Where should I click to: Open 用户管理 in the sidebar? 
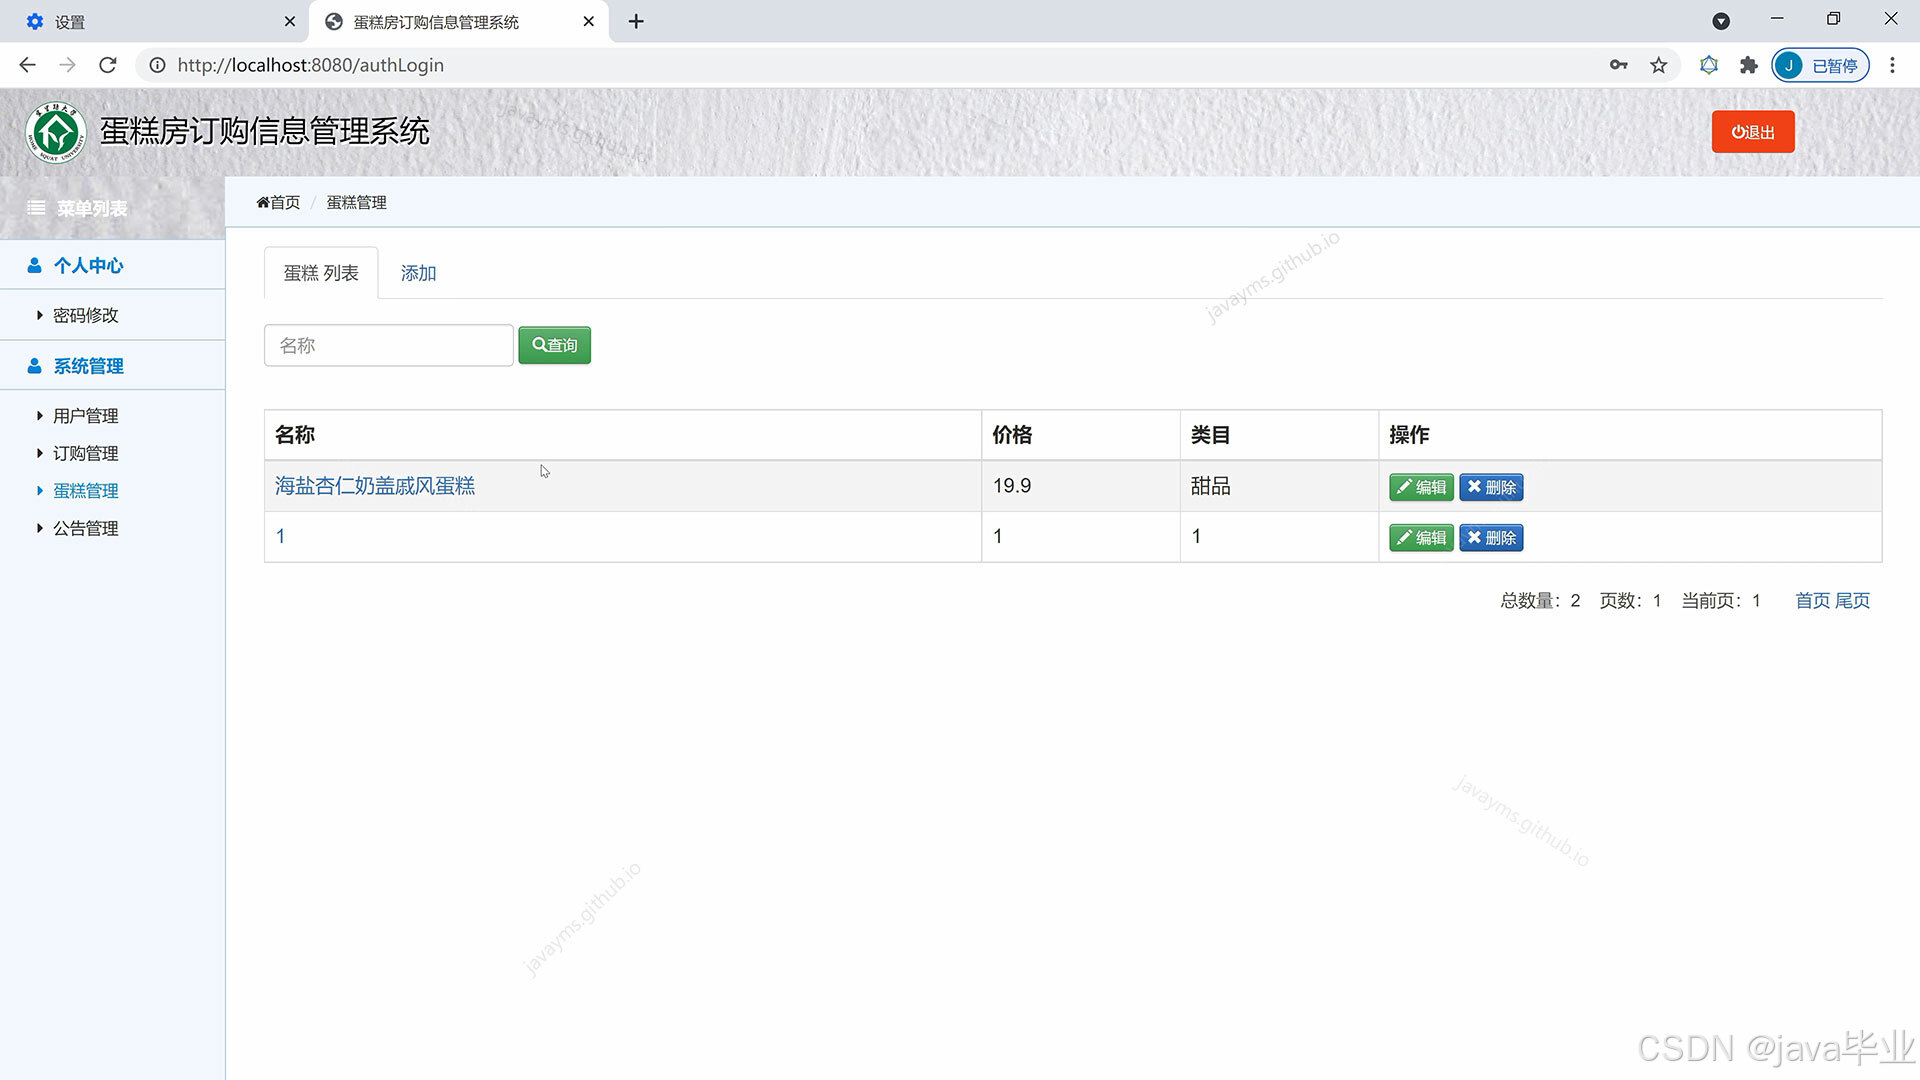pyautogui.click(x=85, y=416)
